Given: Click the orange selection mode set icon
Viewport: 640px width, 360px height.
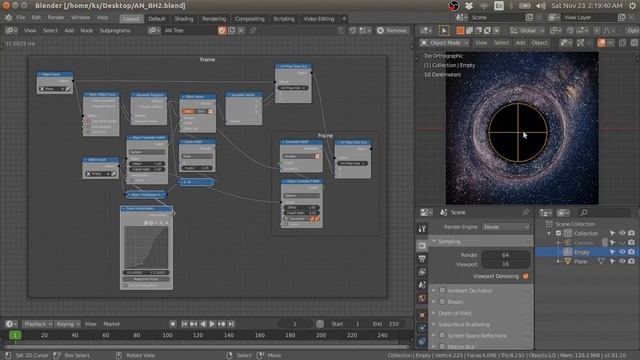Looking at the screenshot, I should click(x=460, y=31).
